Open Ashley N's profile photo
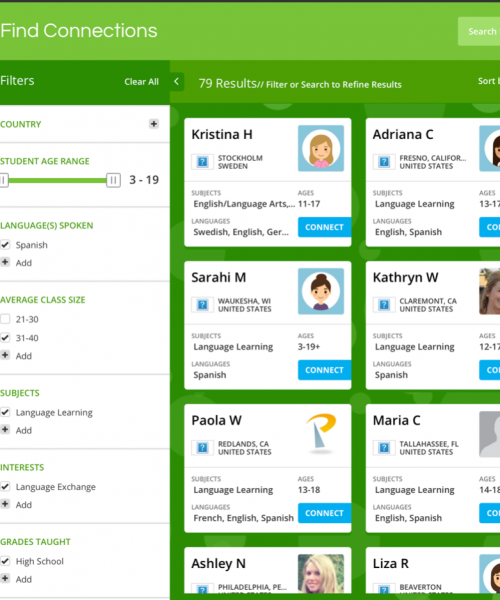Viewport: 500px width, 600px height. pos(321,574)
